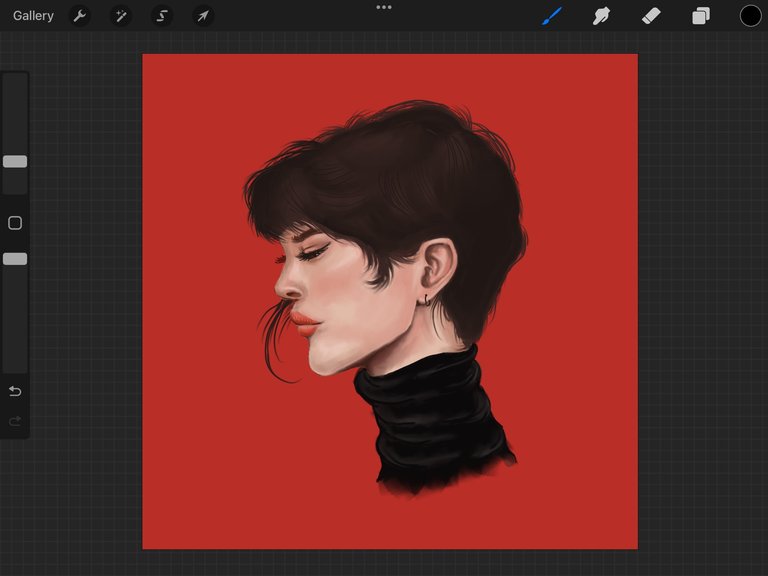Image resolution: width=768 pixels, height=576 pixels.
Task: Select the Smudge tool
Action: pos(601,16)
